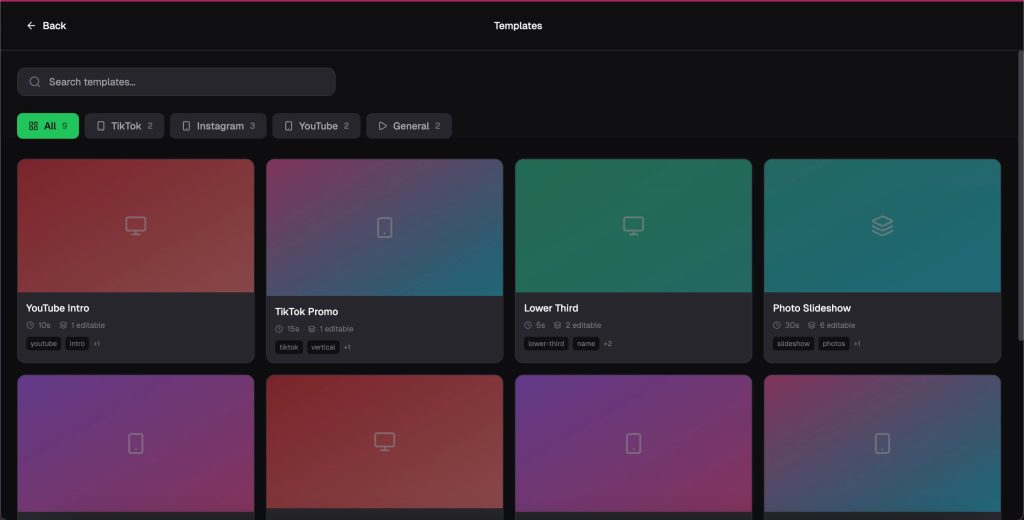Viewport: 1024px width, 520px height.
Task: Click the YouTube Intro title
Action: point(57,308)
